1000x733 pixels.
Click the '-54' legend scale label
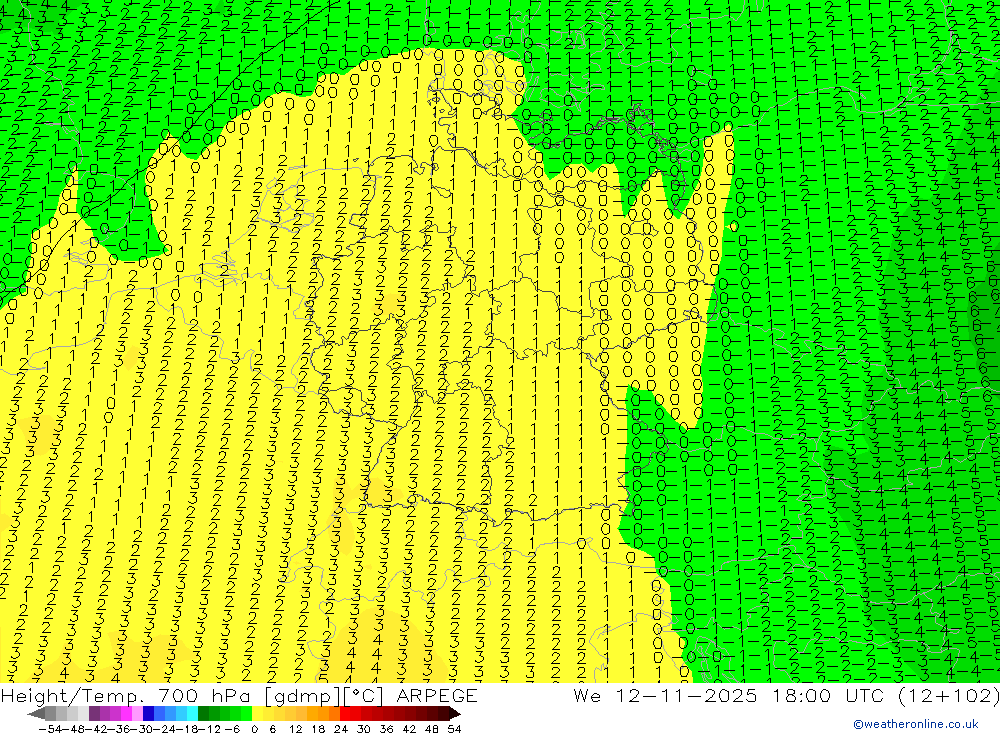pyautogui.click(x=48, y=729)
